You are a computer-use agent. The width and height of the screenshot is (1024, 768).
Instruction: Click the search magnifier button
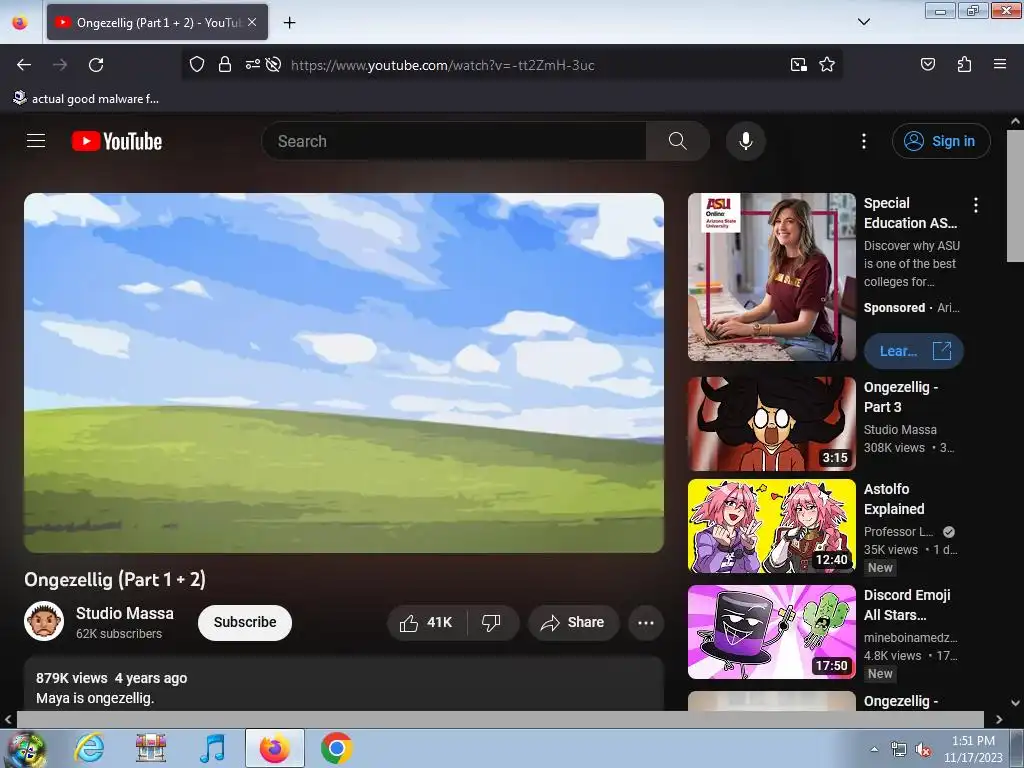(677, 141)
